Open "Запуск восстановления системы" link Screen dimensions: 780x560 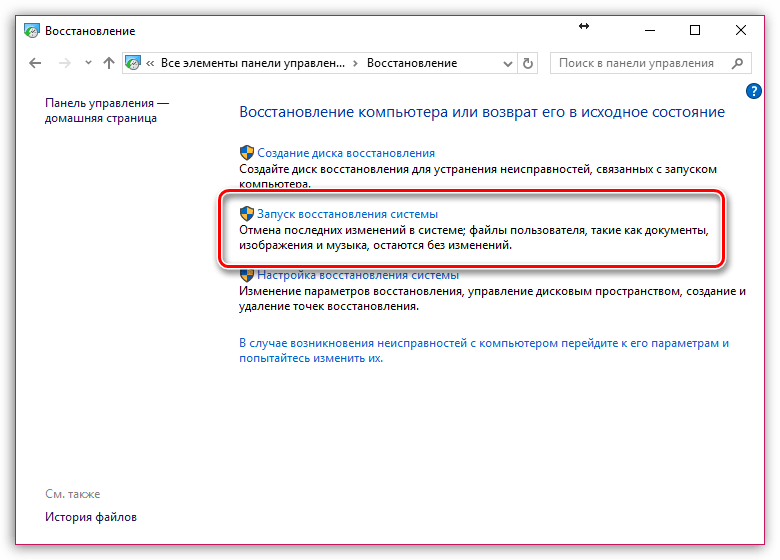coord(347,214)
